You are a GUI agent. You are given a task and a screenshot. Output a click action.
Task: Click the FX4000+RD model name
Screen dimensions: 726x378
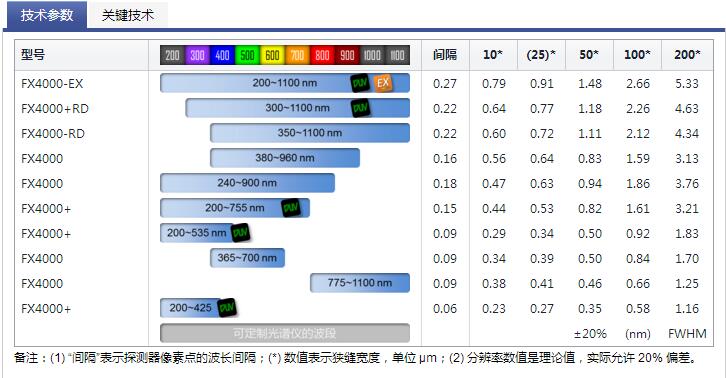click(x=55, y=109)
